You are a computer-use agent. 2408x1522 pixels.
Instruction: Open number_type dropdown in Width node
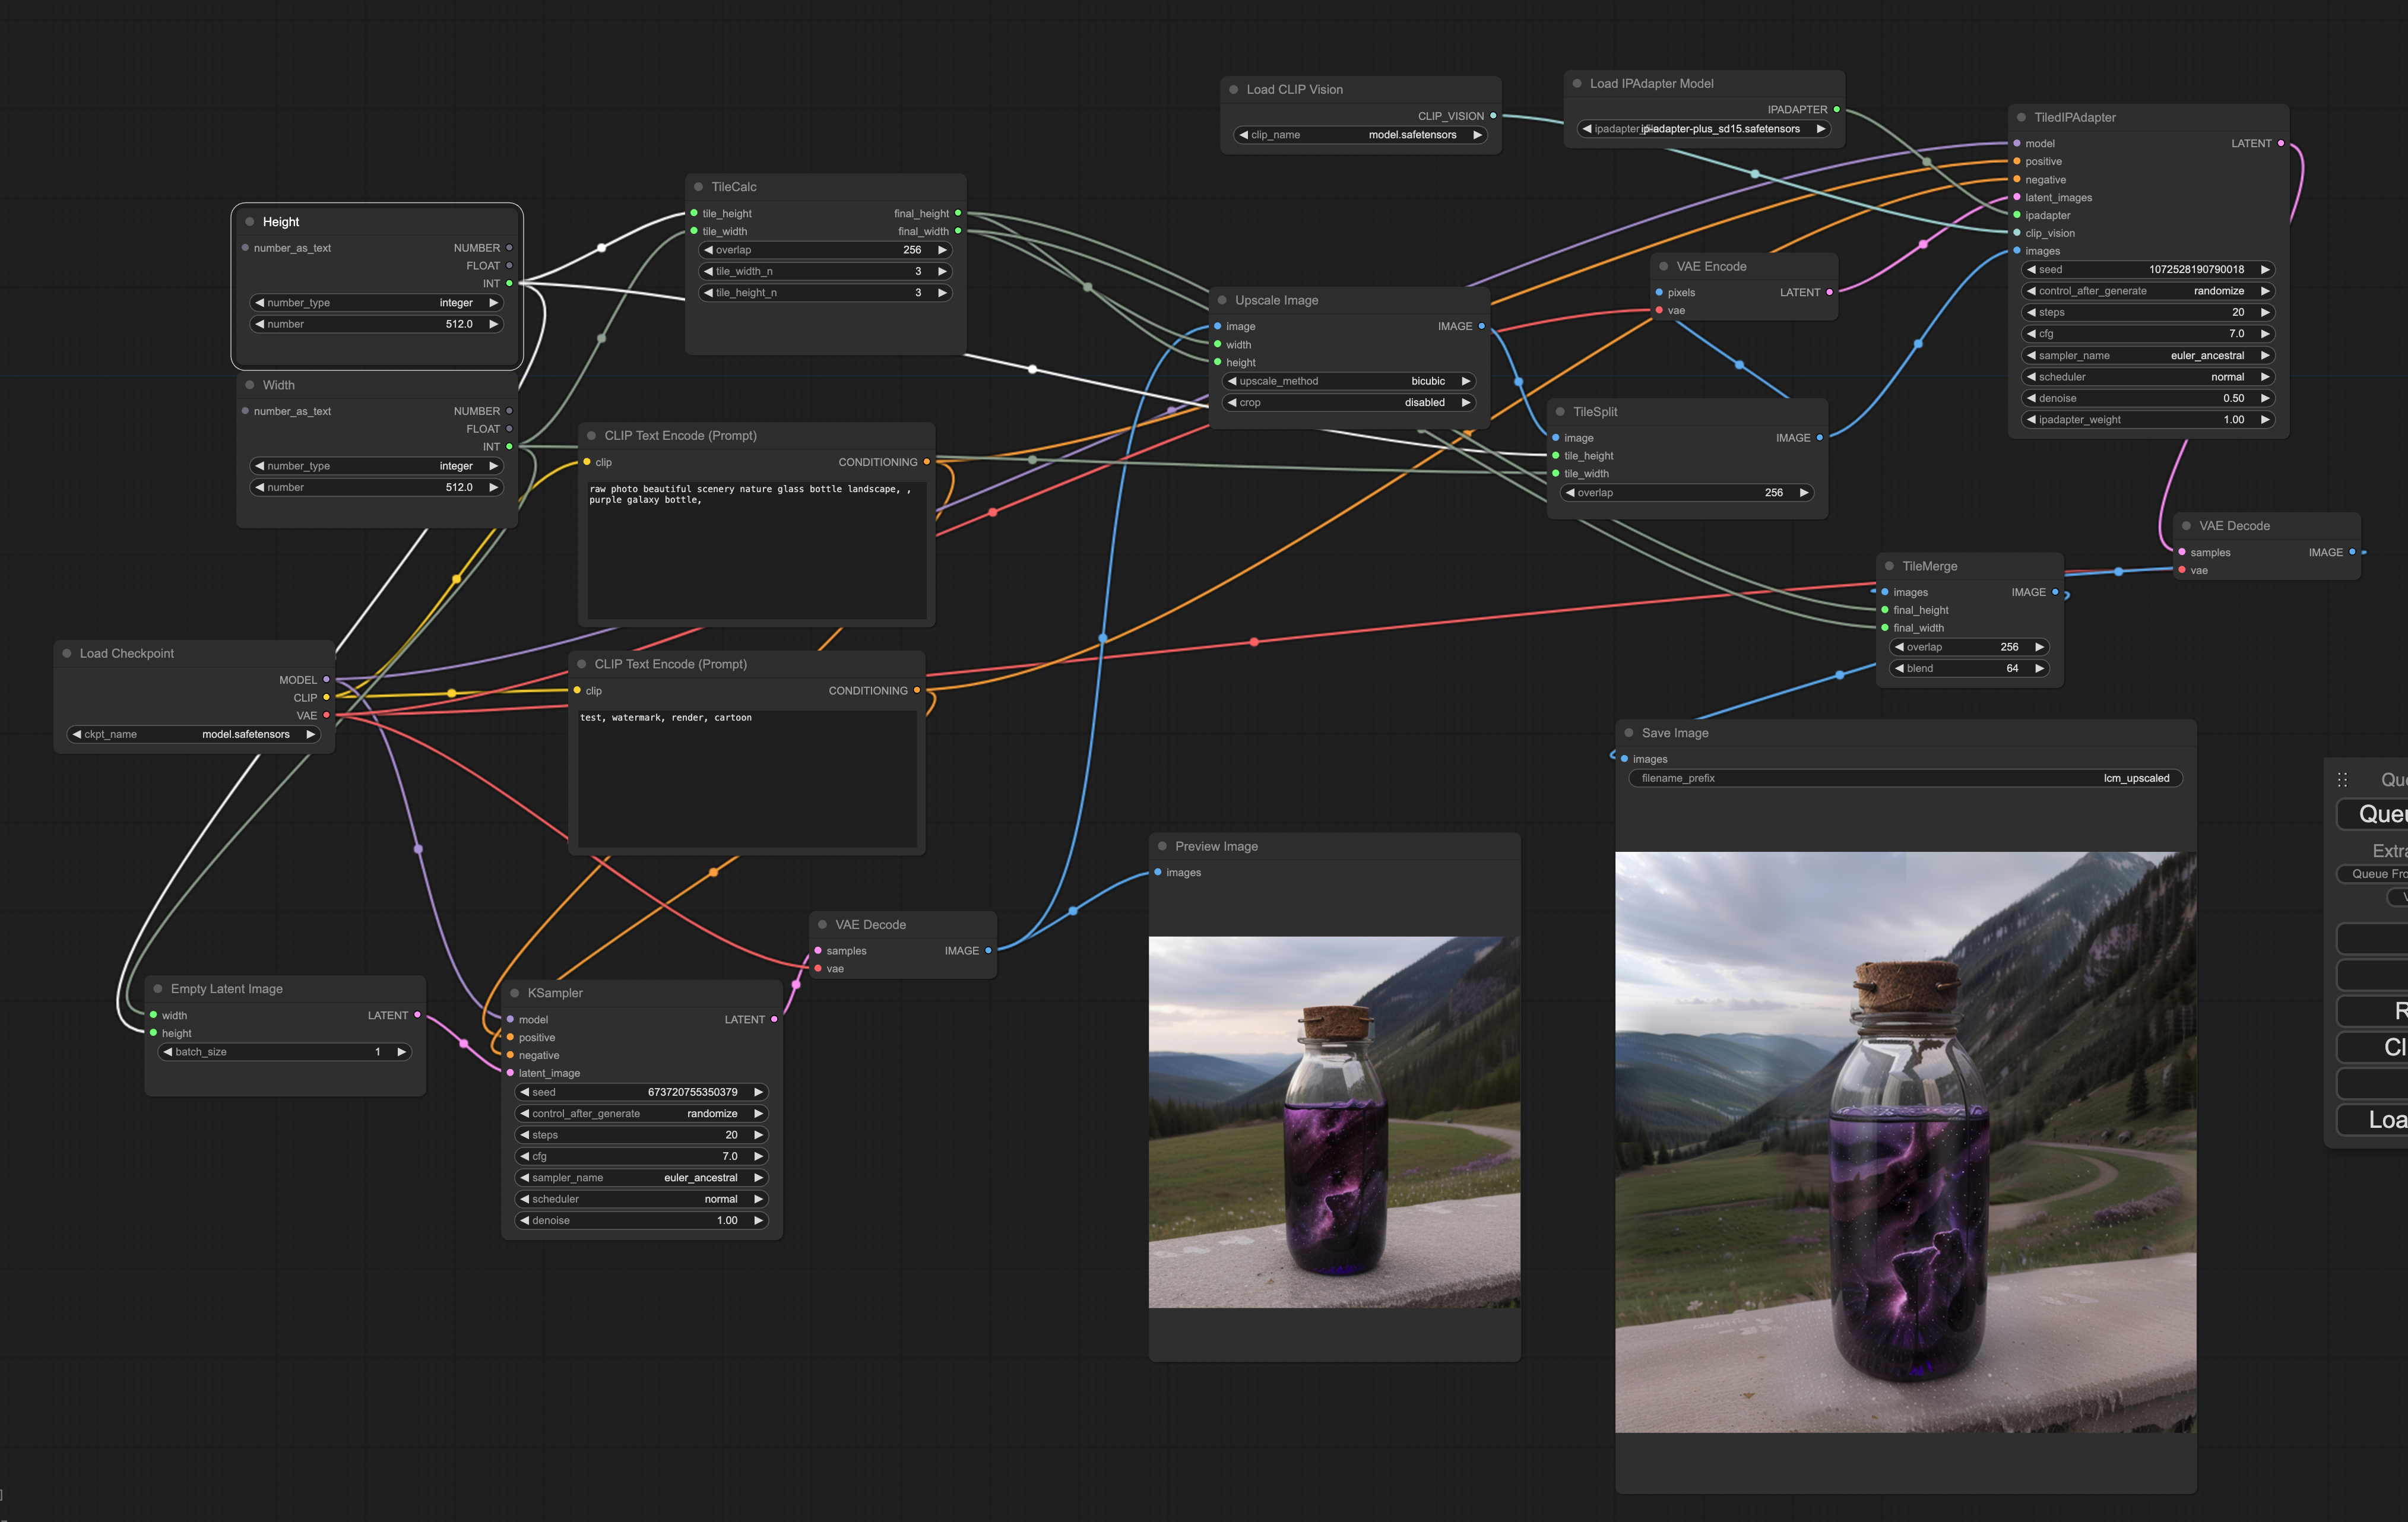point(376,466)
